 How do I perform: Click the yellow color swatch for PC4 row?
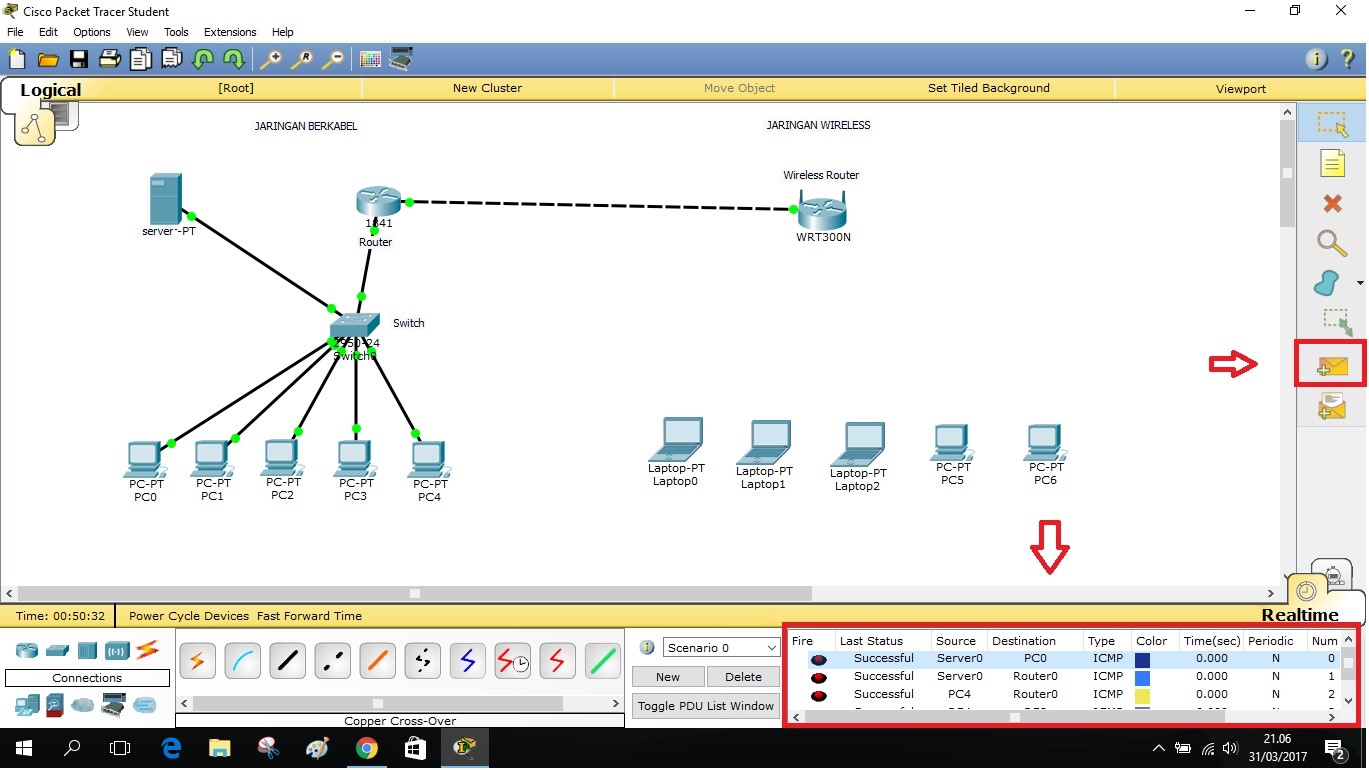(1142, 695)
